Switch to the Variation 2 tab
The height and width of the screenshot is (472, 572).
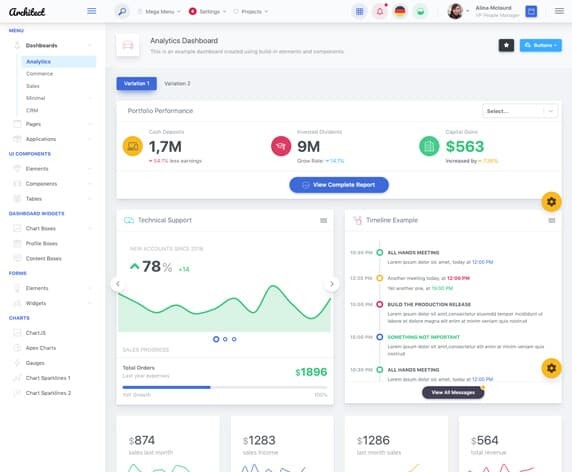pos(177,84)
